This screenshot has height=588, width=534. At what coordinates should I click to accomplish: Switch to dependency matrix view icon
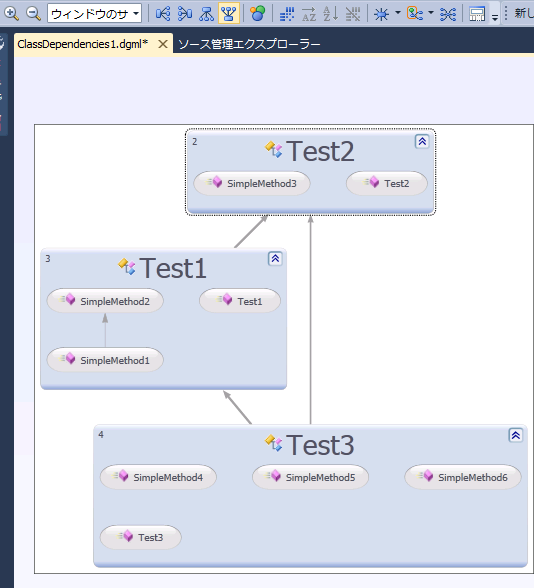pos(287,14)
